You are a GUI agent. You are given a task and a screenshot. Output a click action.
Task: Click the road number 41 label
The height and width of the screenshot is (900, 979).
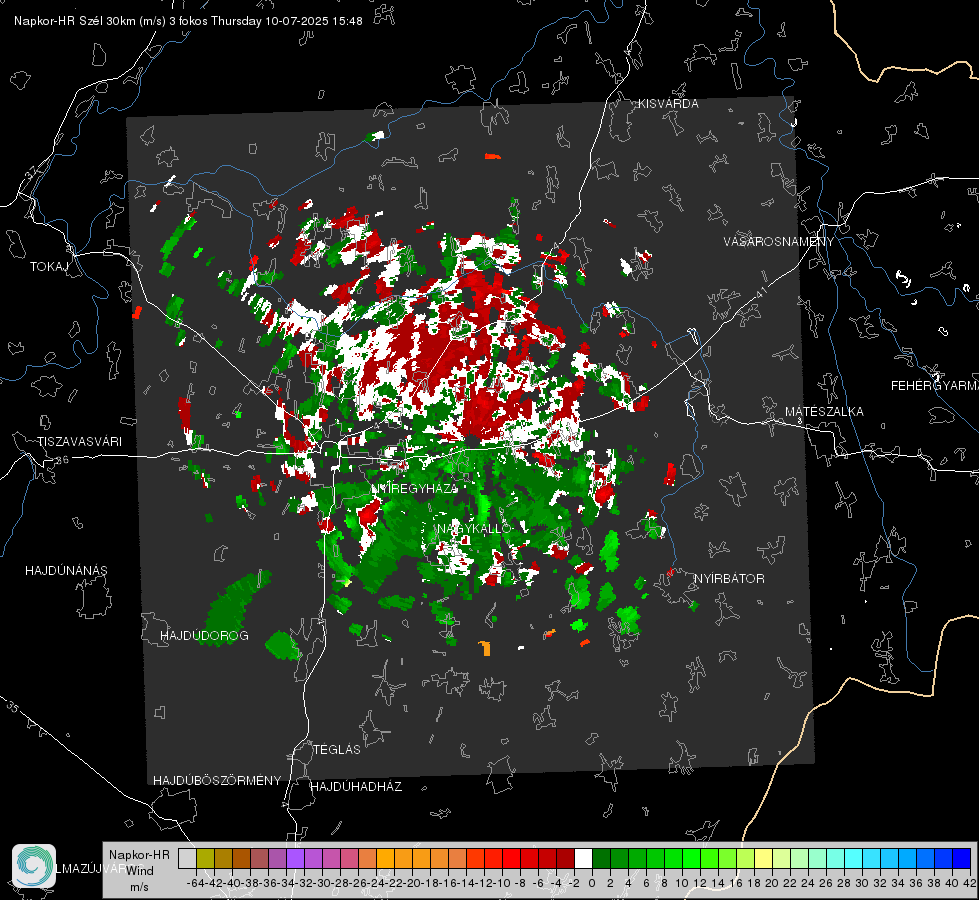[x=761, y=292]
